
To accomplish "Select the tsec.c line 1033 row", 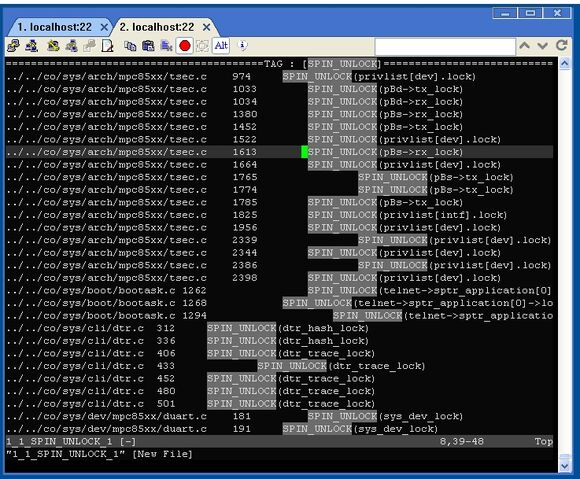I will (279, 89).
